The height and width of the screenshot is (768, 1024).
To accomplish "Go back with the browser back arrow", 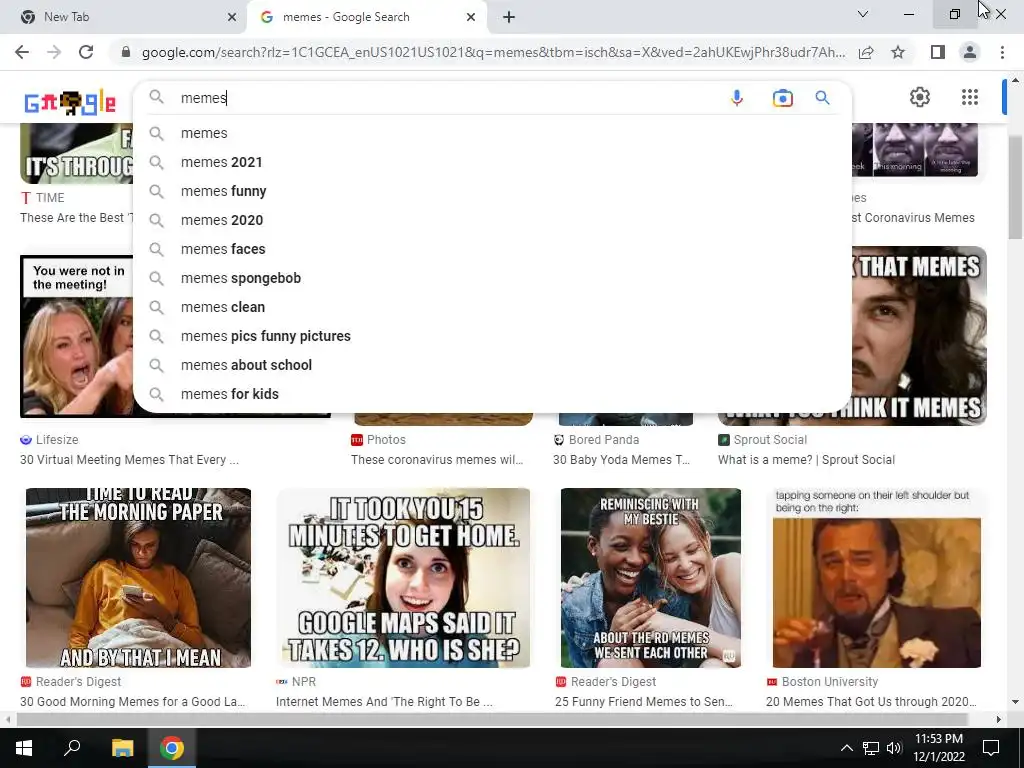I will point(22,52).
